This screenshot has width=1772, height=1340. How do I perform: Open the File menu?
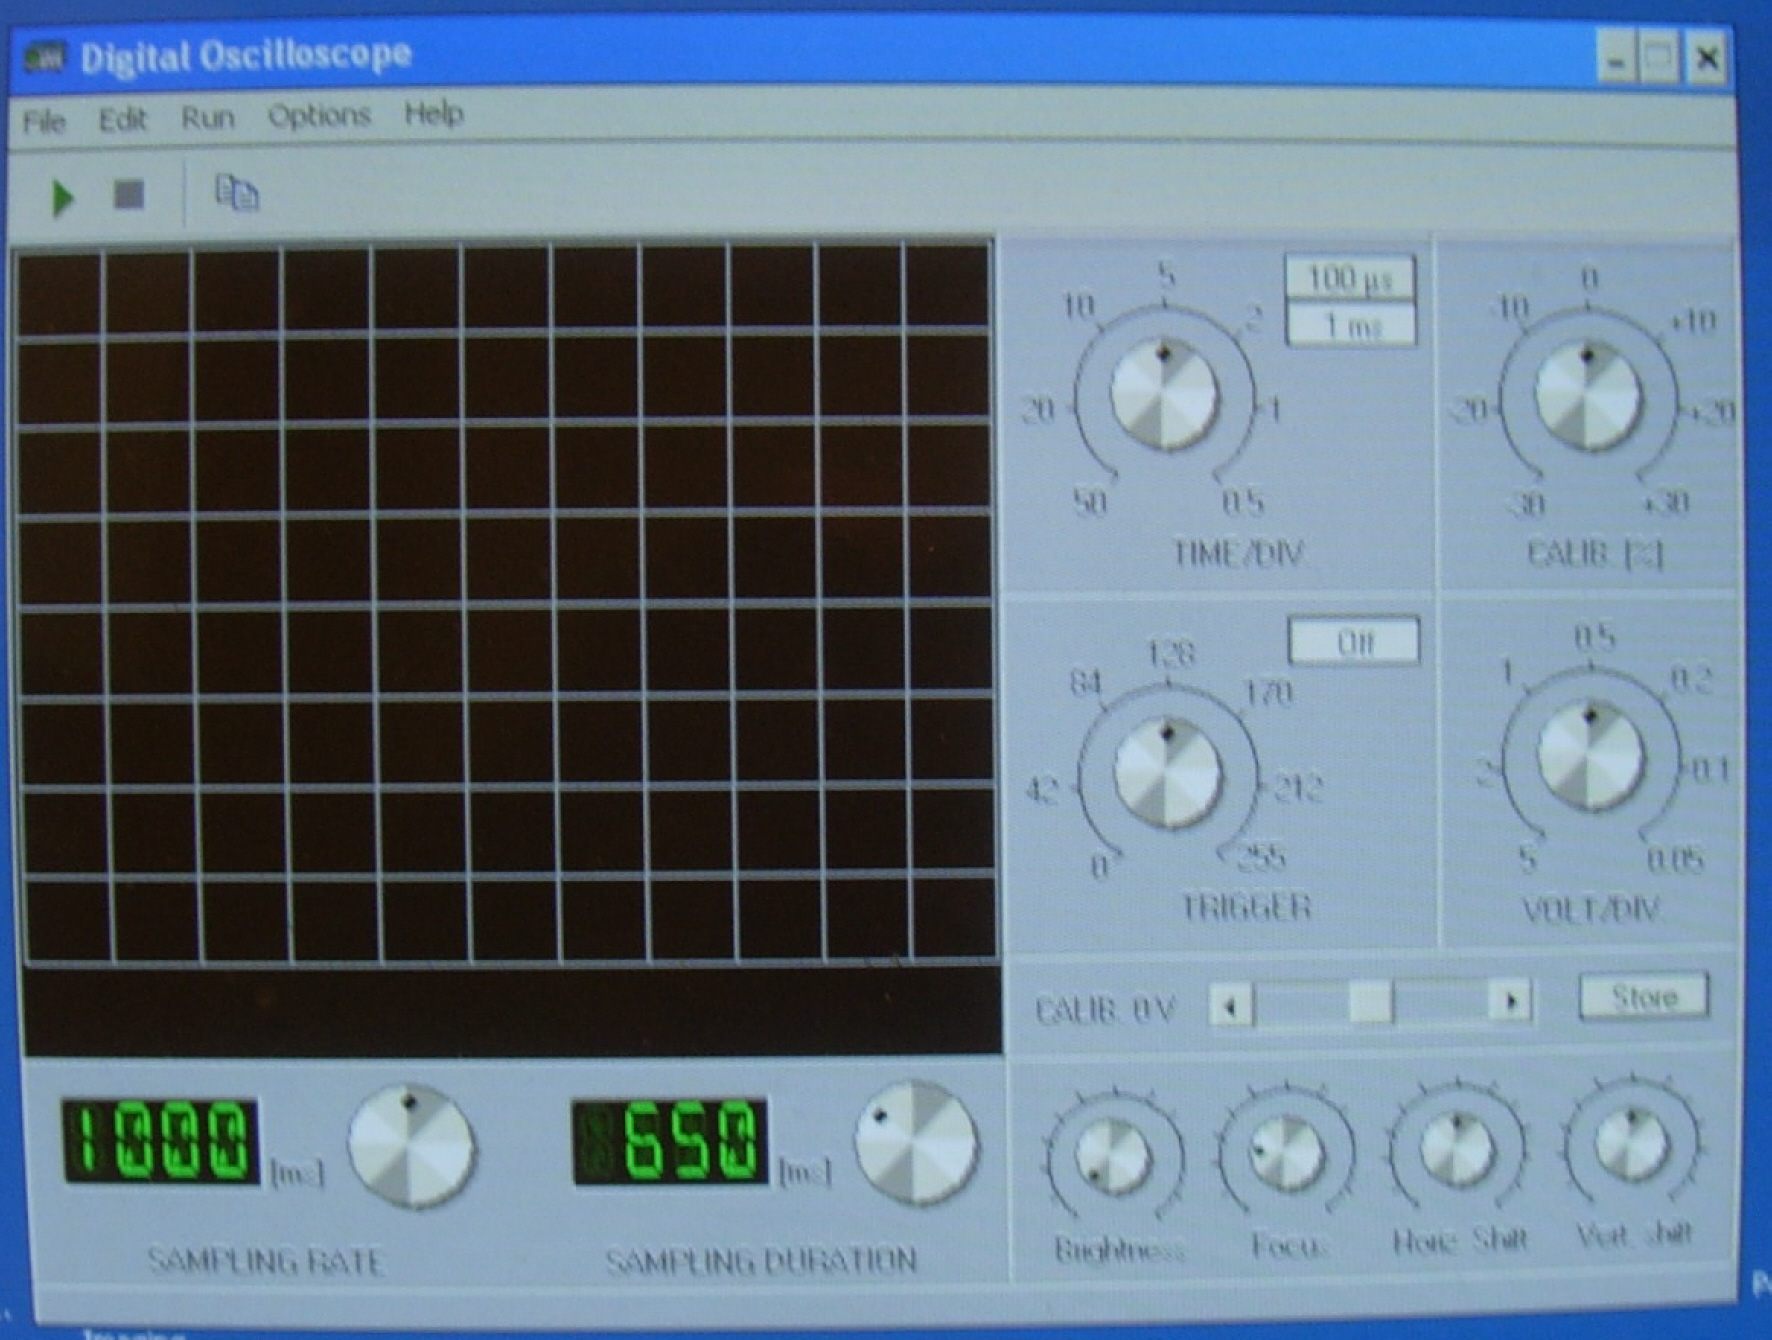(x=44, y=121)
